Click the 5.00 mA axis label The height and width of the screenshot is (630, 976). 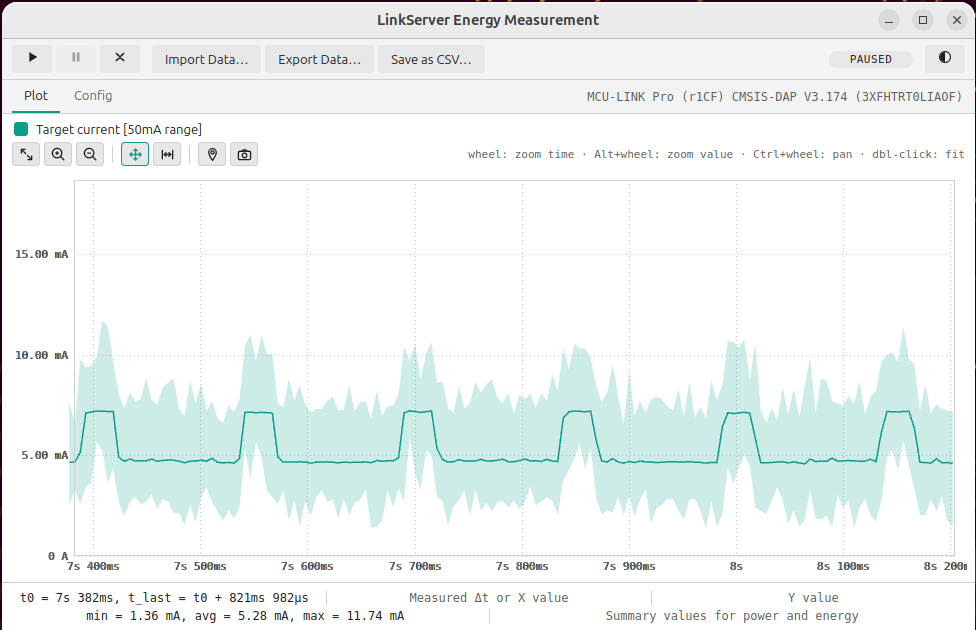tap(45, 455)
